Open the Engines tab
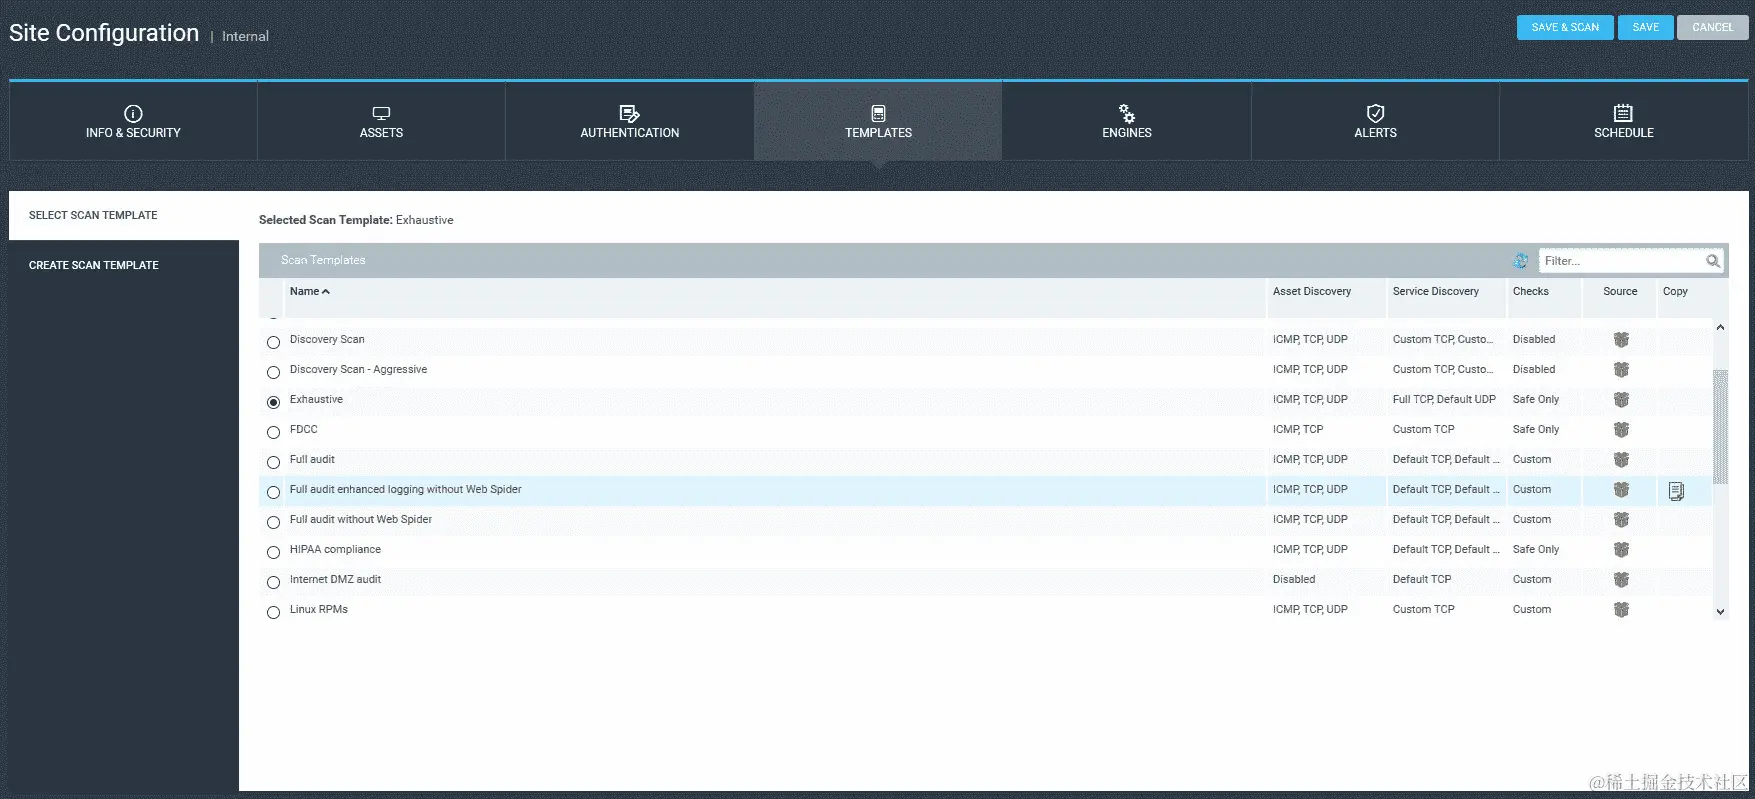 [x=1127, y=121]
